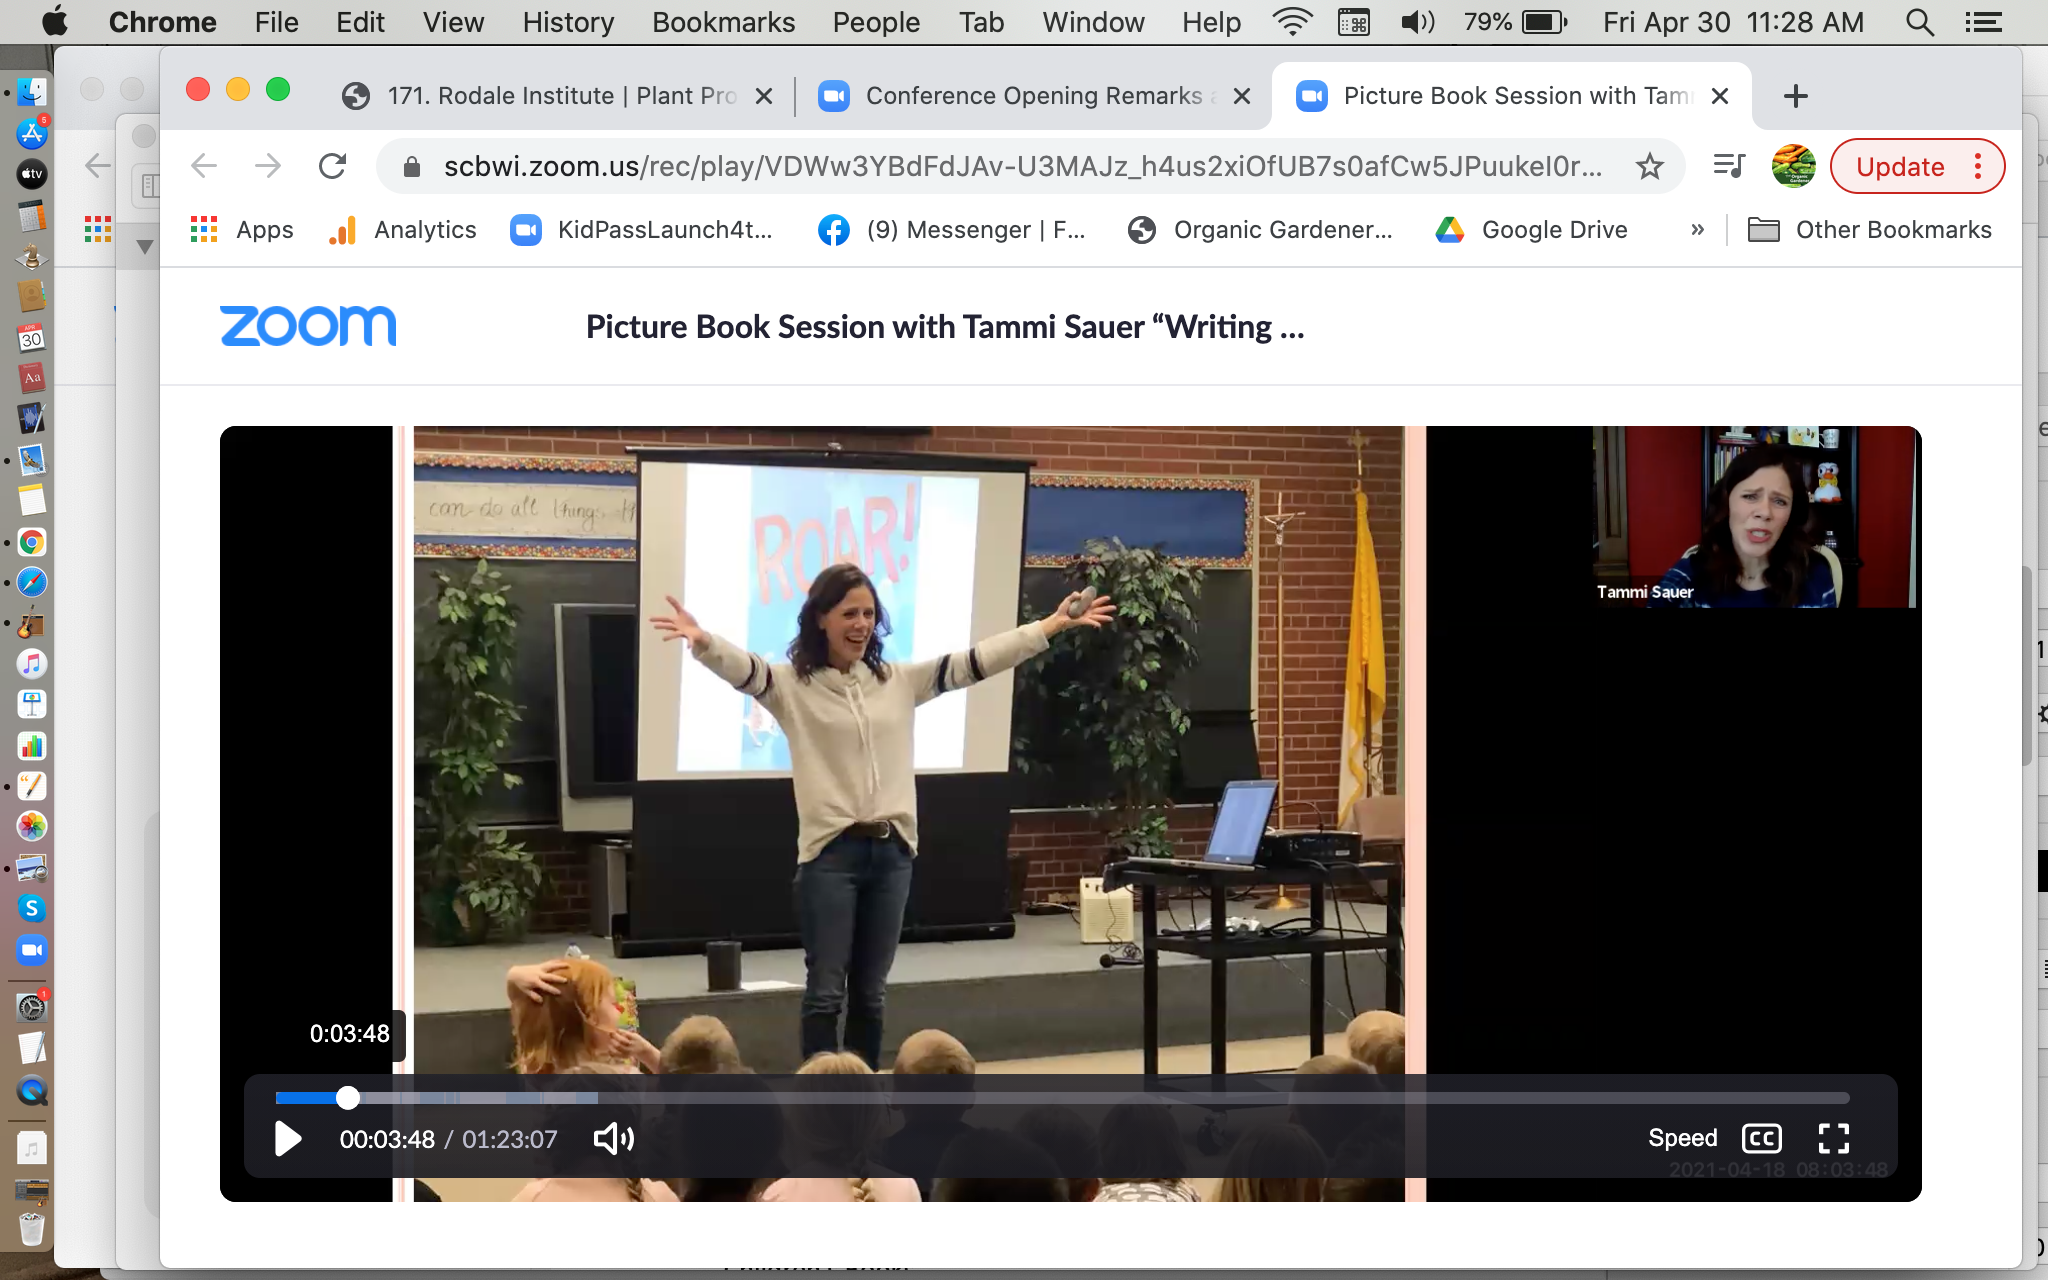Image resolution: width=2048 pixels, height=1280 pixels.
Task: Click the video progress slider handle
Action: pyautogui.click(x=347, y=1098)
